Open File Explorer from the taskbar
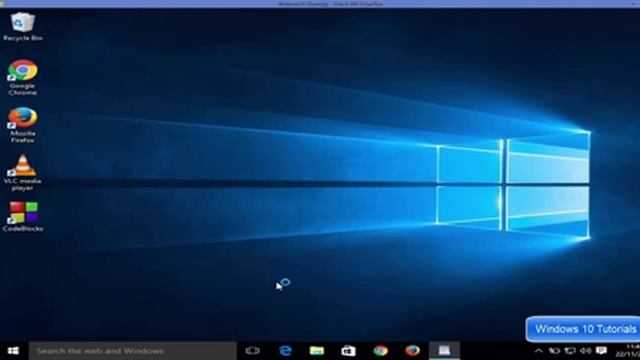The width and height of the screenshot is (640, 360). coord(317,351)
